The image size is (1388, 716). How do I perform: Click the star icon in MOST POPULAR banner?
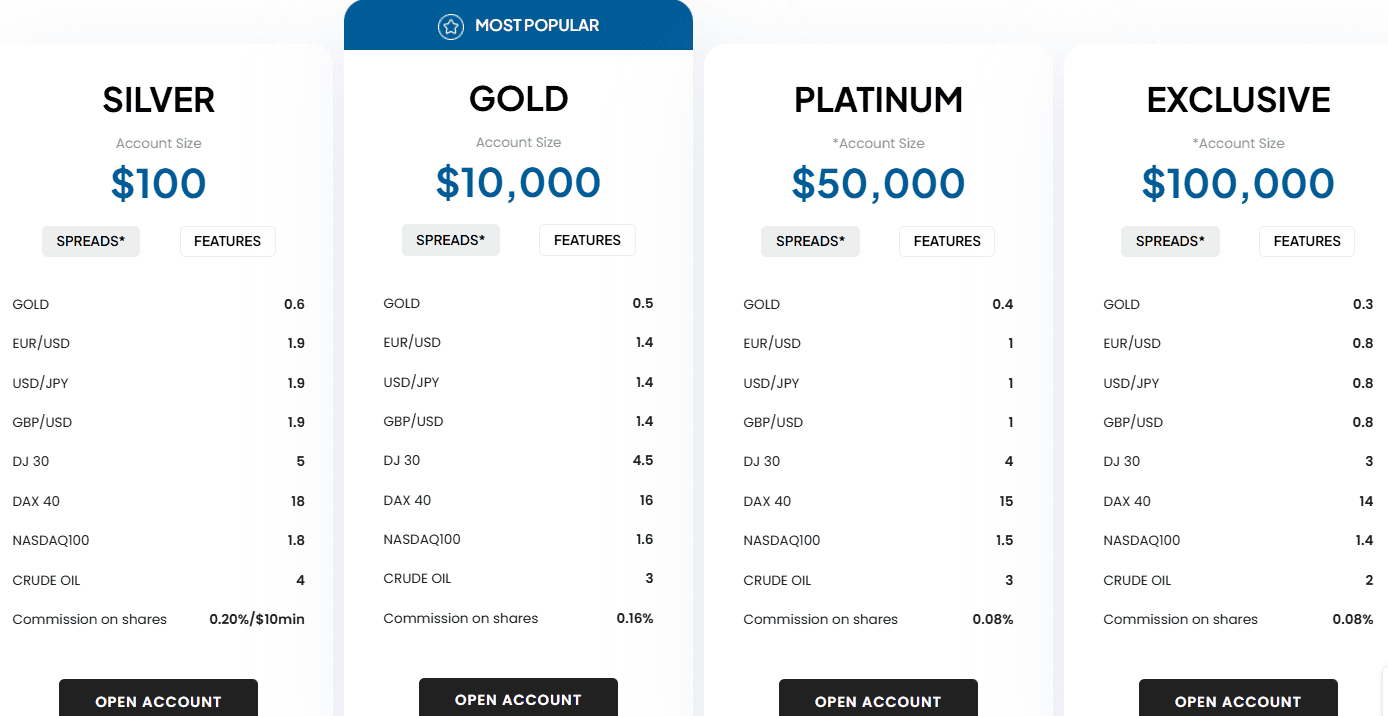[451, 25]
